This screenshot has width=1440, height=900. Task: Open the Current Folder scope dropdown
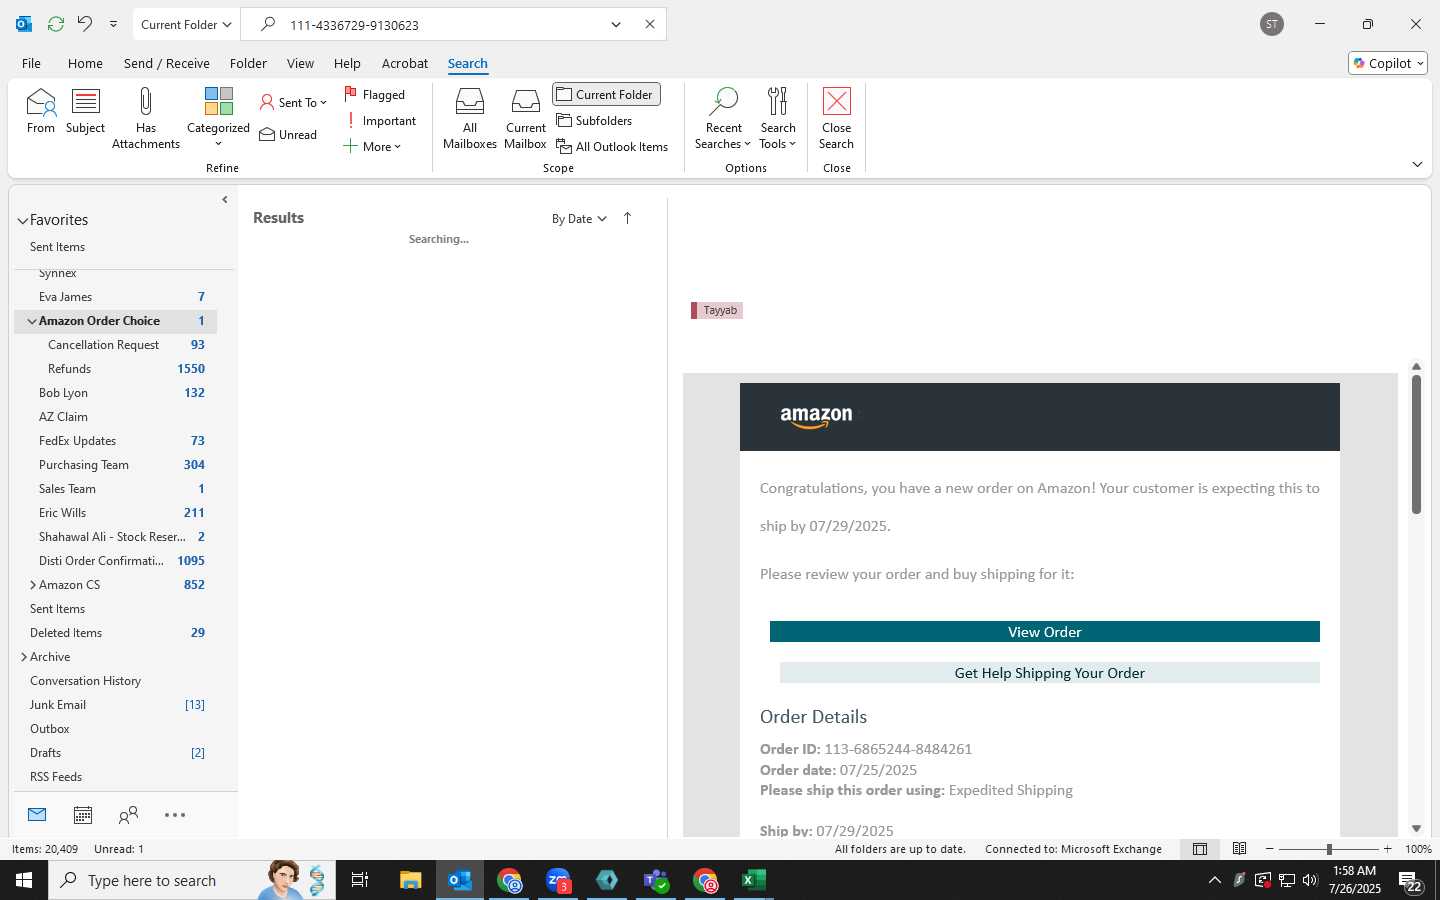point(186,24)
